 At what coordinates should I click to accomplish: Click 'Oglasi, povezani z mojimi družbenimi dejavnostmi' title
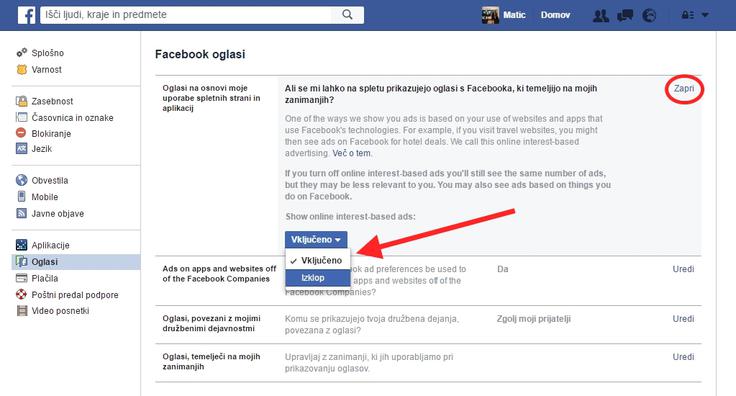click(x=212, y=323)
